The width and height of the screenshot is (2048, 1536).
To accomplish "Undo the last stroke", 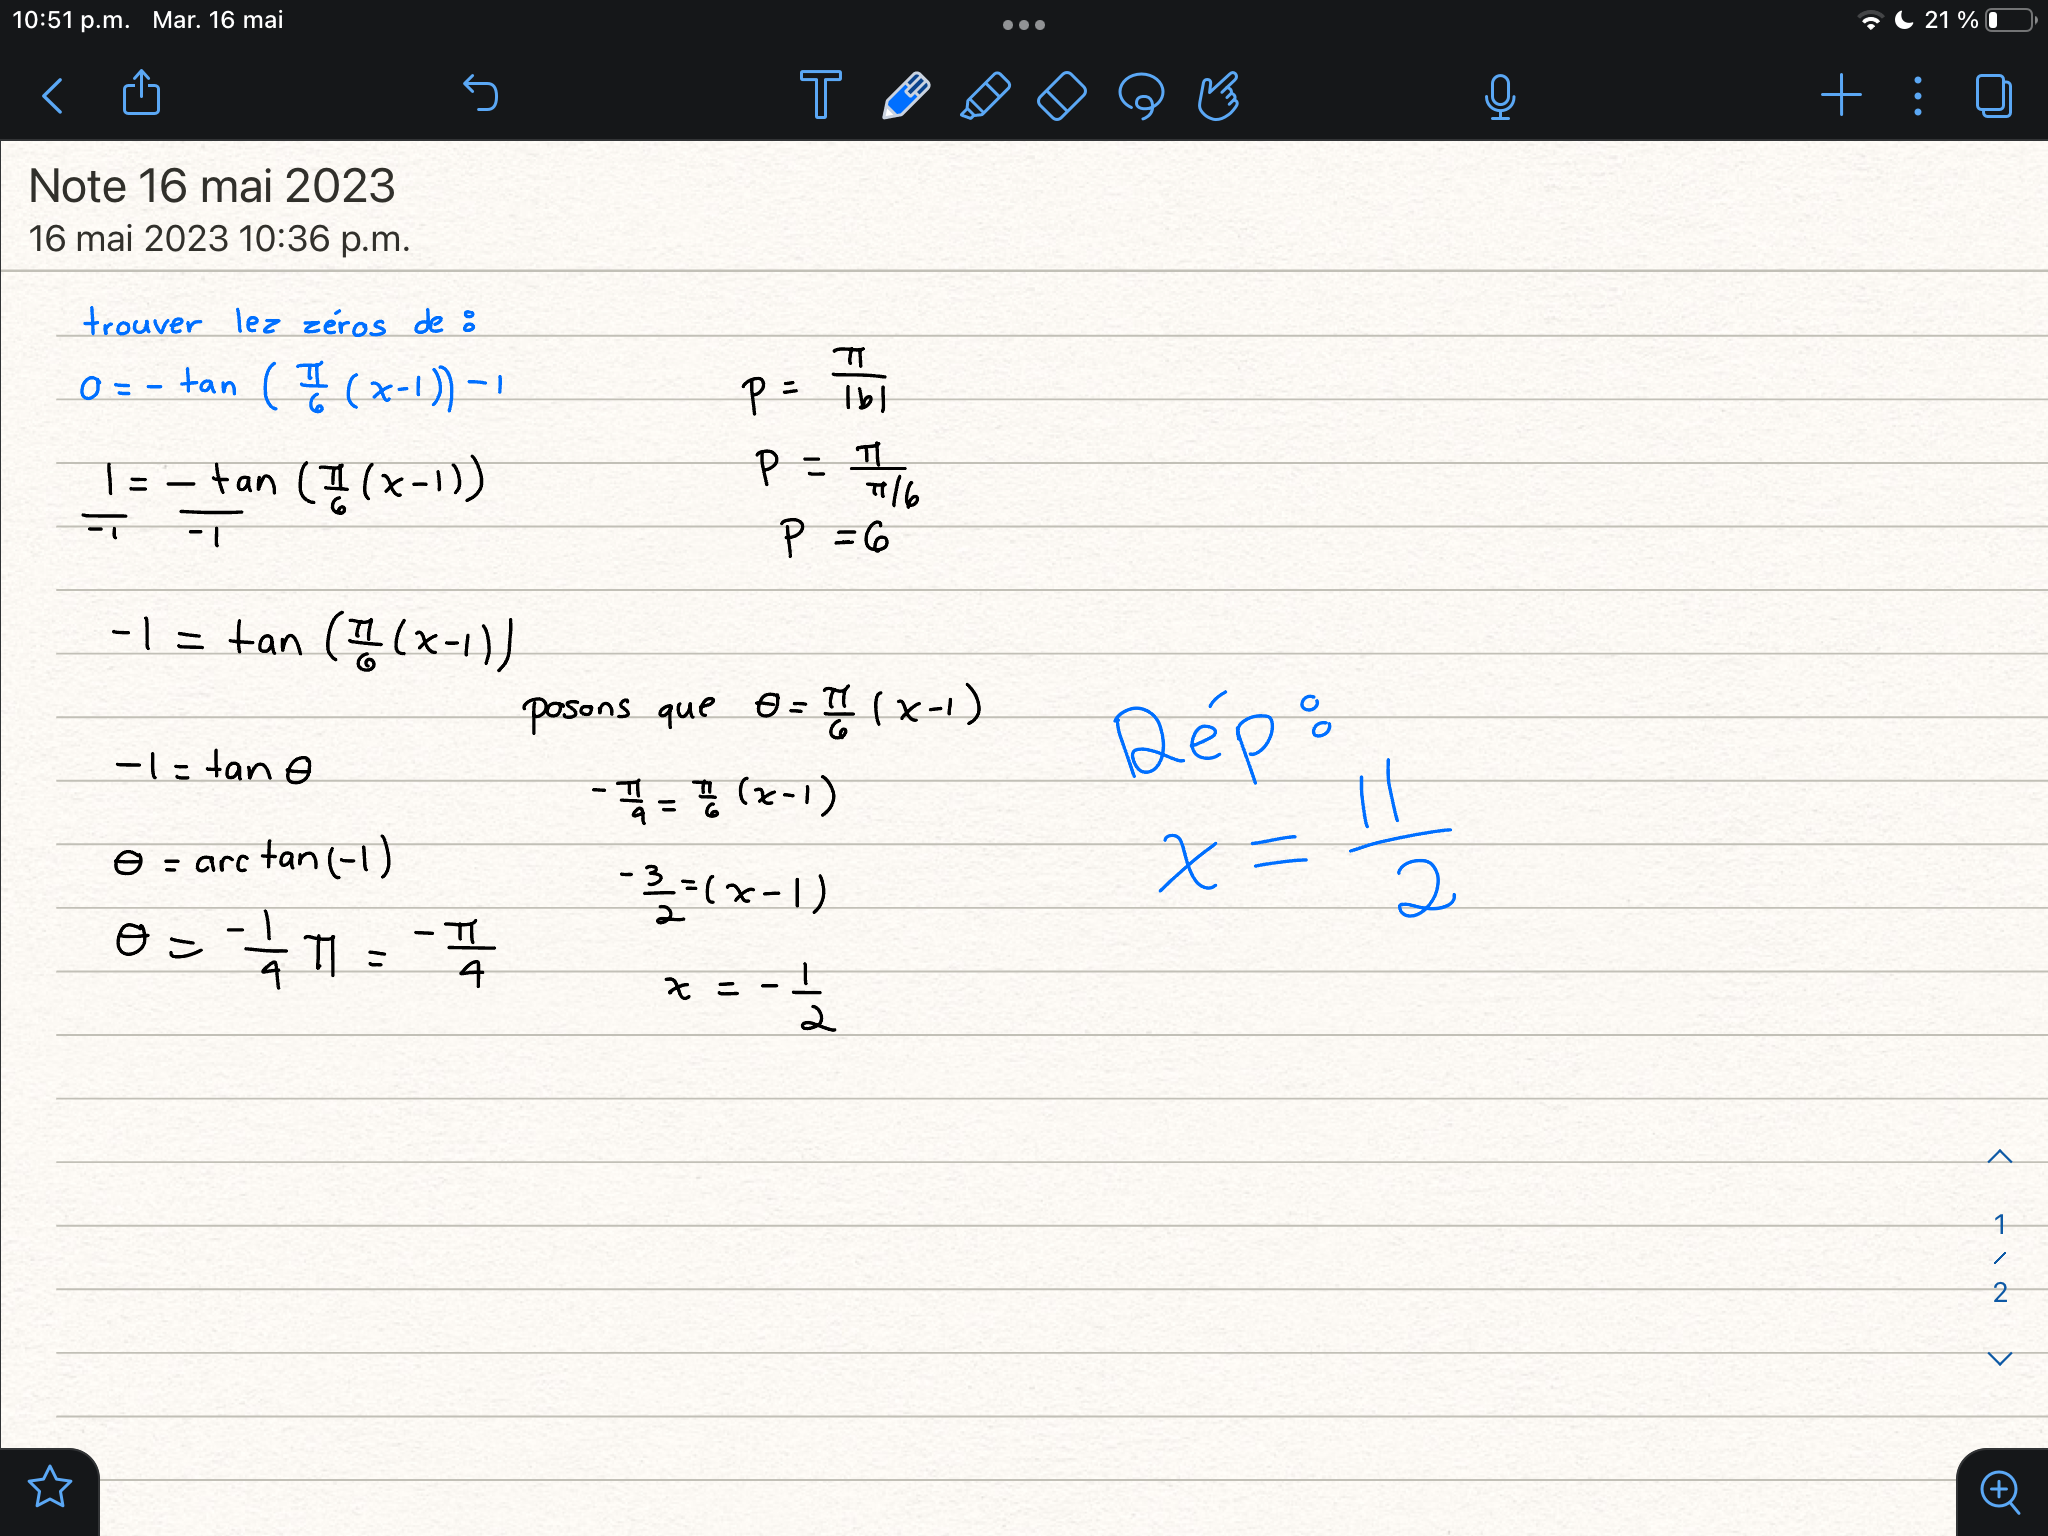I will coord(482,96).
